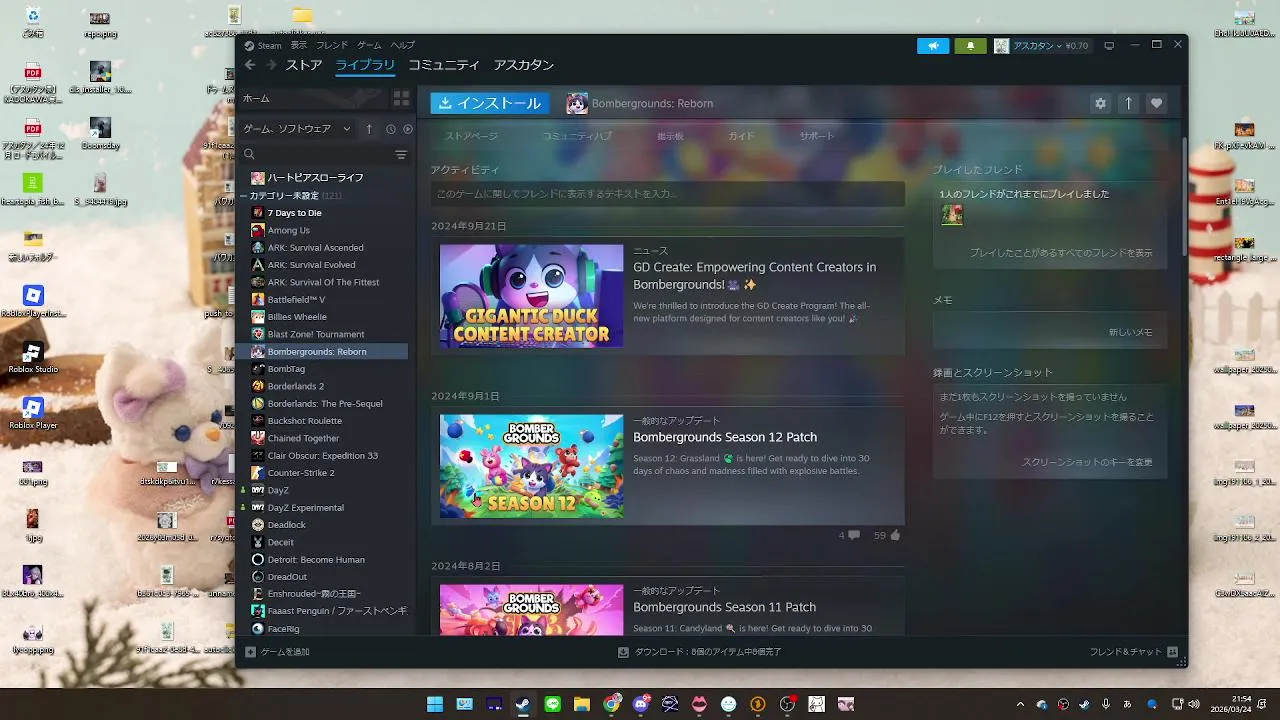Open Windows Start button on taskbar
1280x720 pixels.
435,704
